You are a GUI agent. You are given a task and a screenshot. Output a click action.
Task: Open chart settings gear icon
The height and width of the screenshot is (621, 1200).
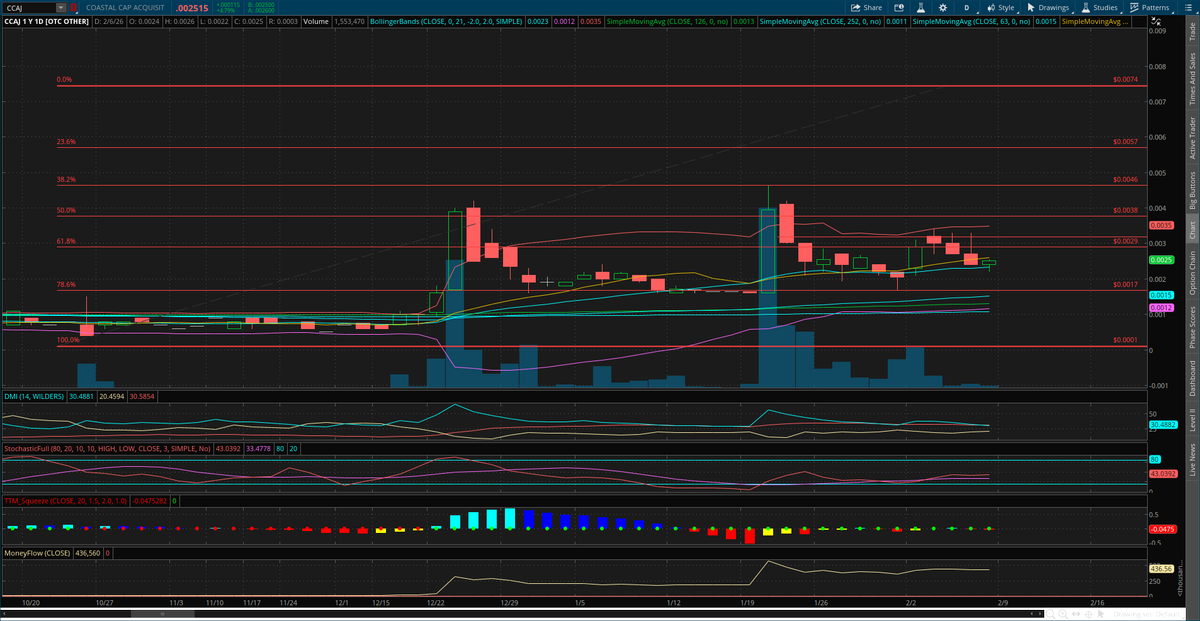tap(943, 7)
